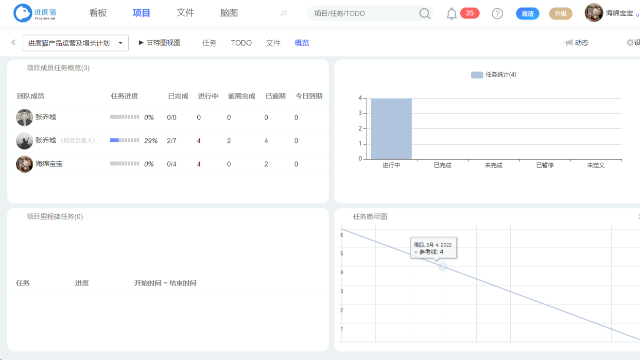
Task: Click the 项目里程碑任务(0) heading
Action: coord(55,216)
